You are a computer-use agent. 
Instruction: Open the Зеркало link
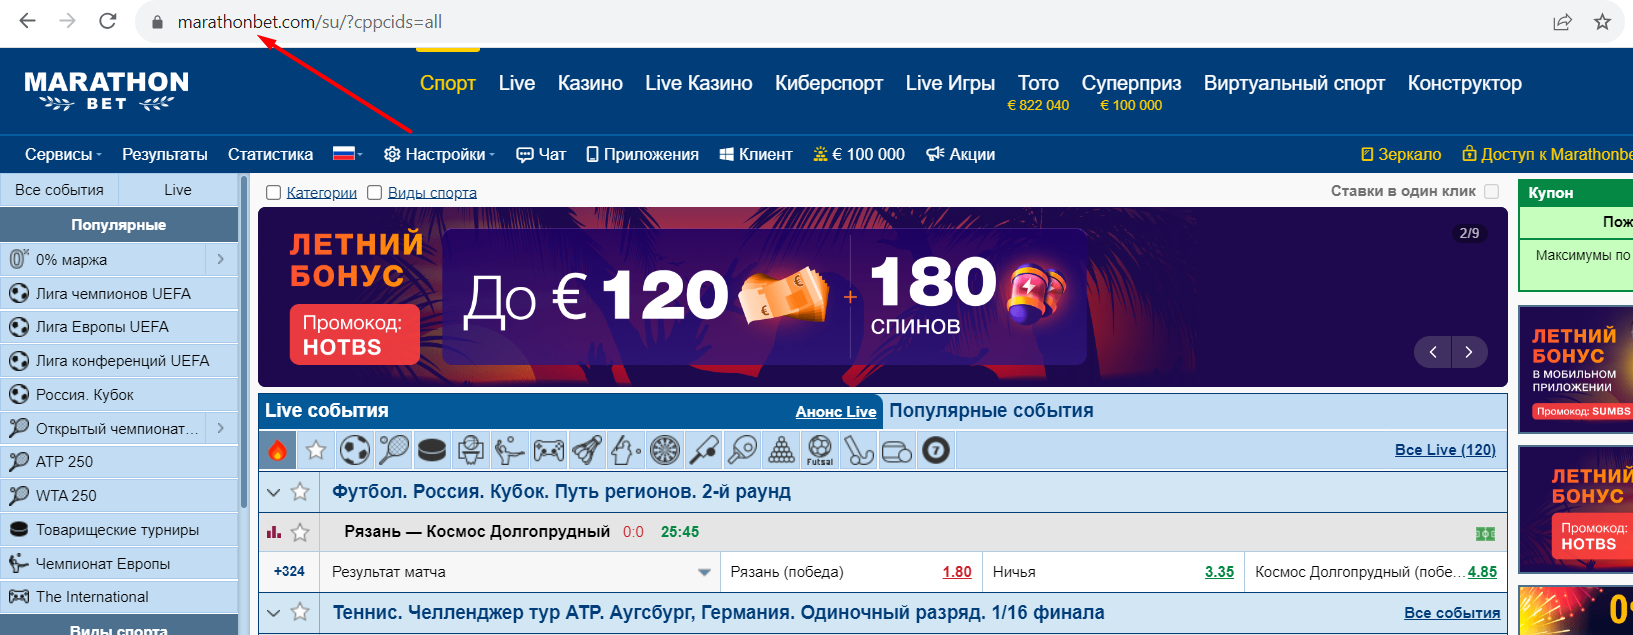click(x=1401, y=154)
